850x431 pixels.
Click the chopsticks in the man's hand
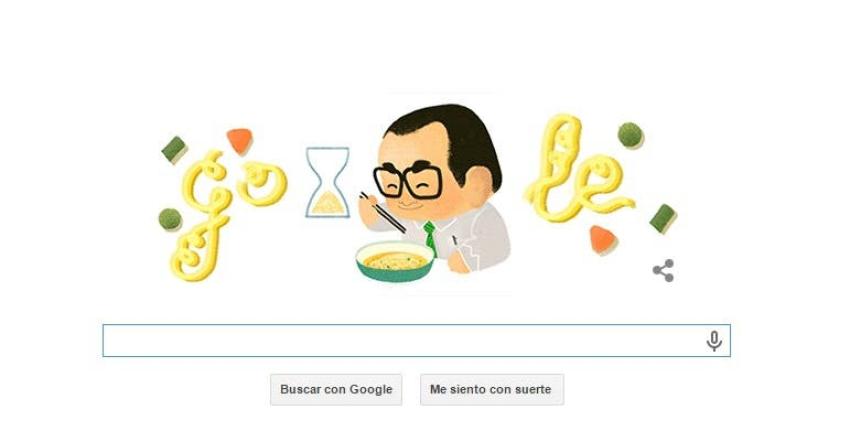383,213
